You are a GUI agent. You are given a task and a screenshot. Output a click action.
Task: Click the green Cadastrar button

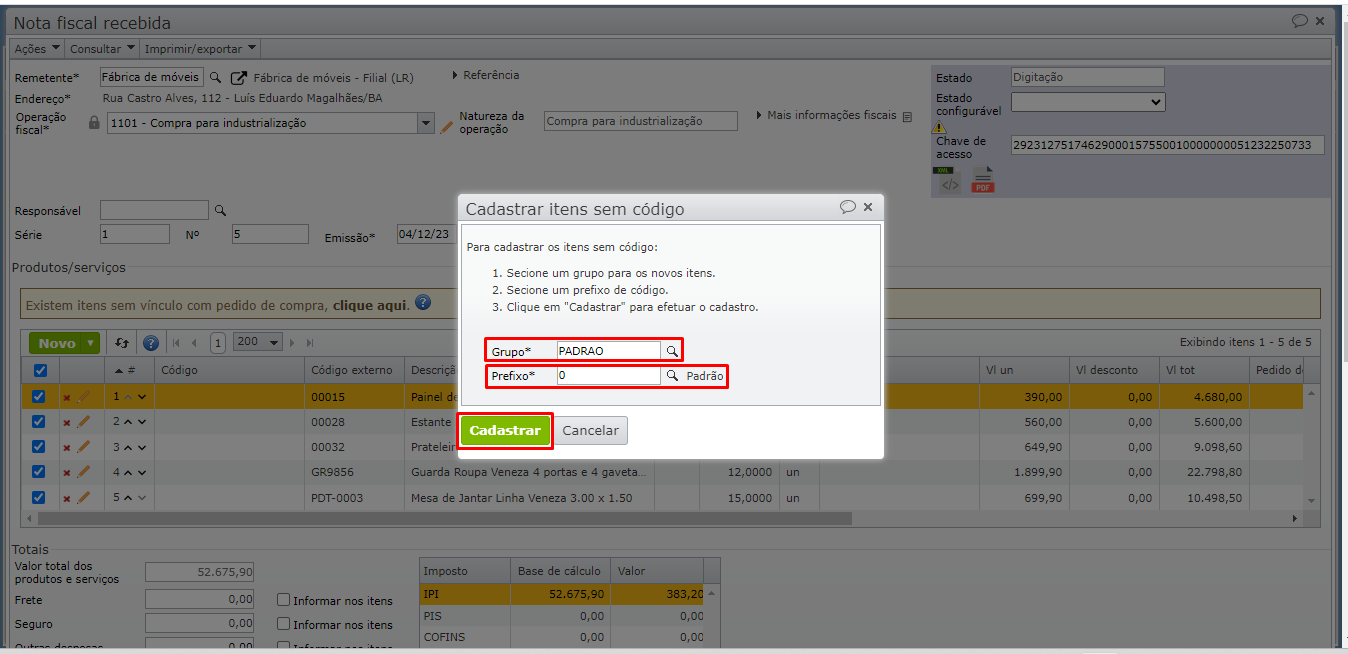coord(505,430)
